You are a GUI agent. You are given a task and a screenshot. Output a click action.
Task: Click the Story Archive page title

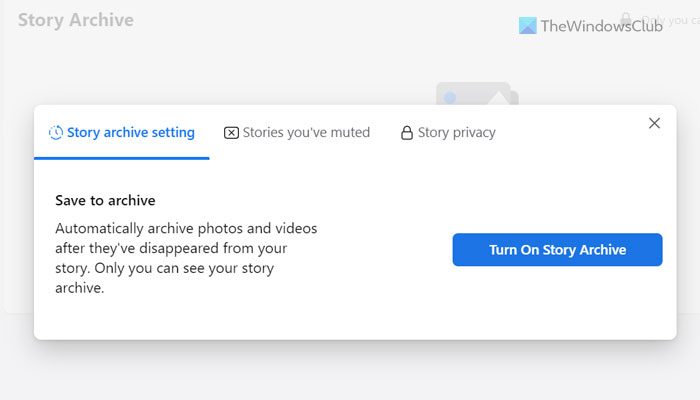pos(76,20)
